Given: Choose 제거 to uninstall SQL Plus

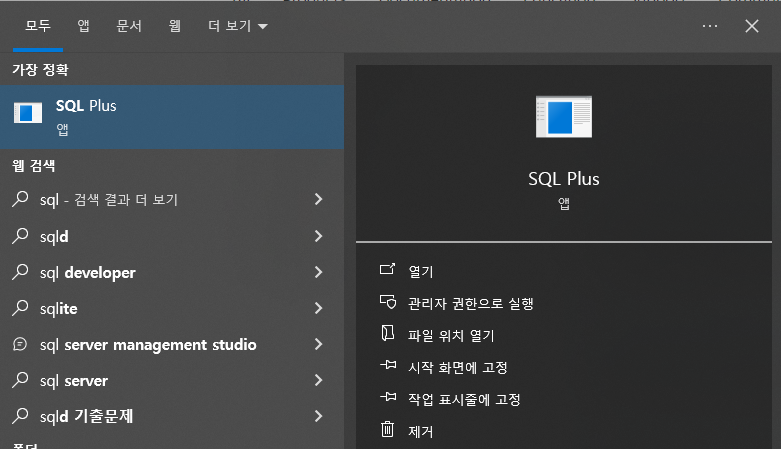Looking at the screenshot, I should pos(421,432).
